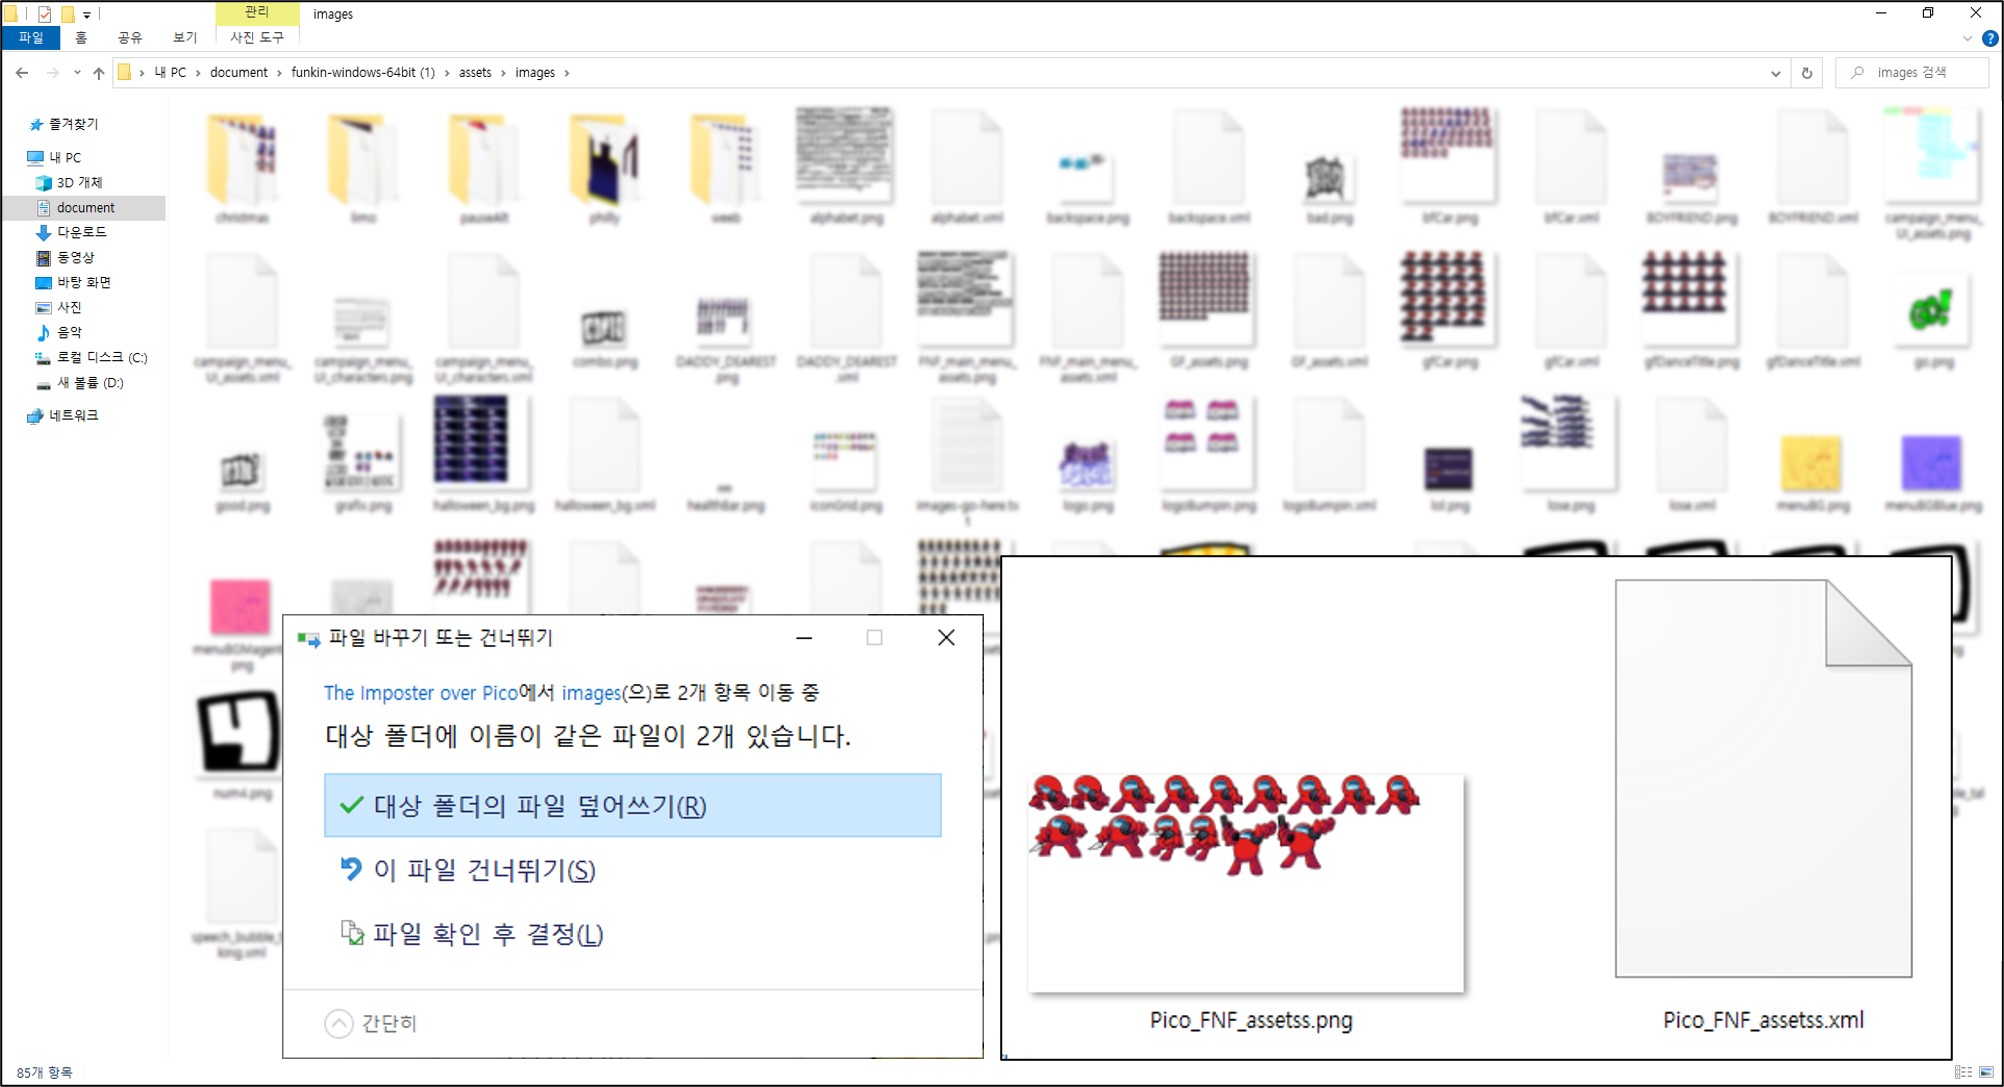Expand the chevron after assets in breadcrumb

coord(503,73)
